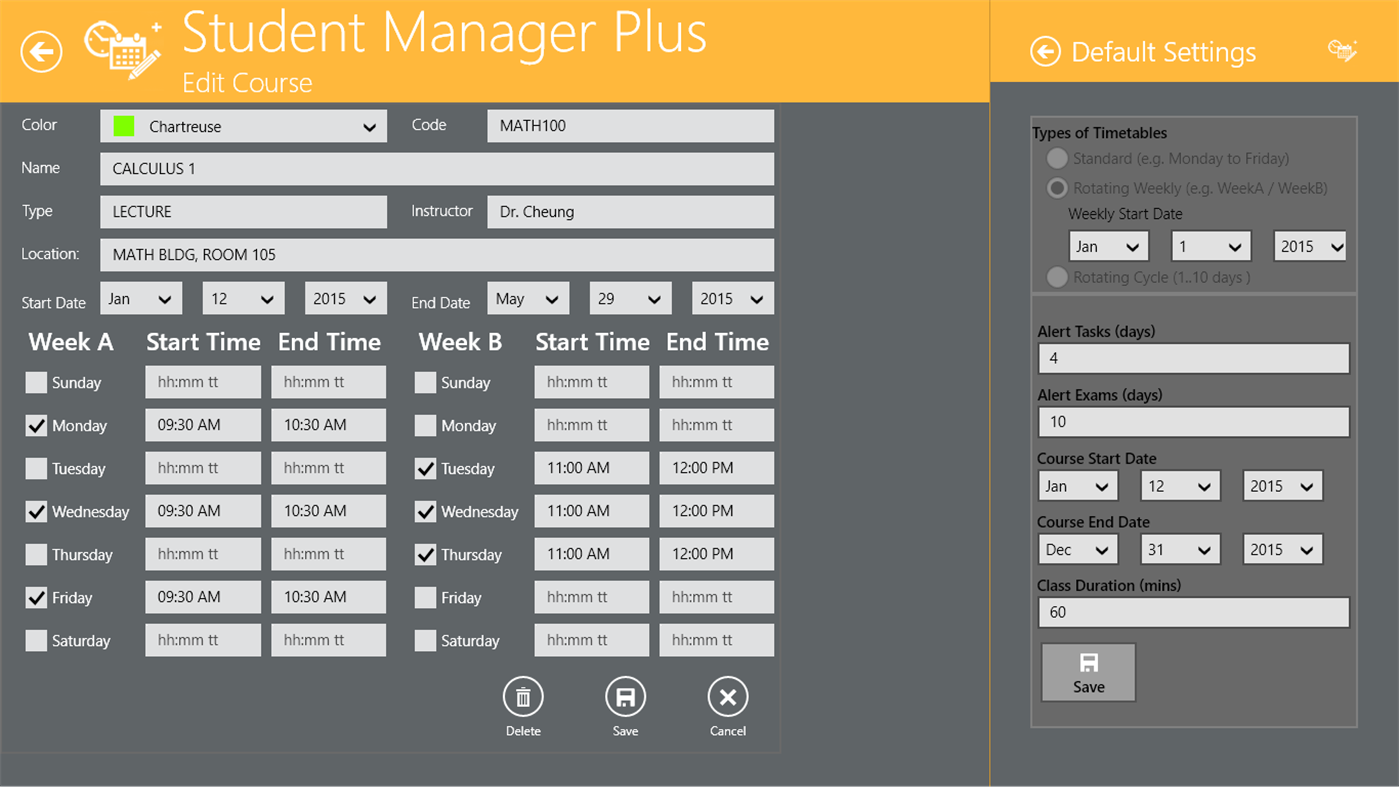The height and width of the screenshot is (787, 1399).
Task: Check Friday in Week B schedule
Action: pos(423,597)
